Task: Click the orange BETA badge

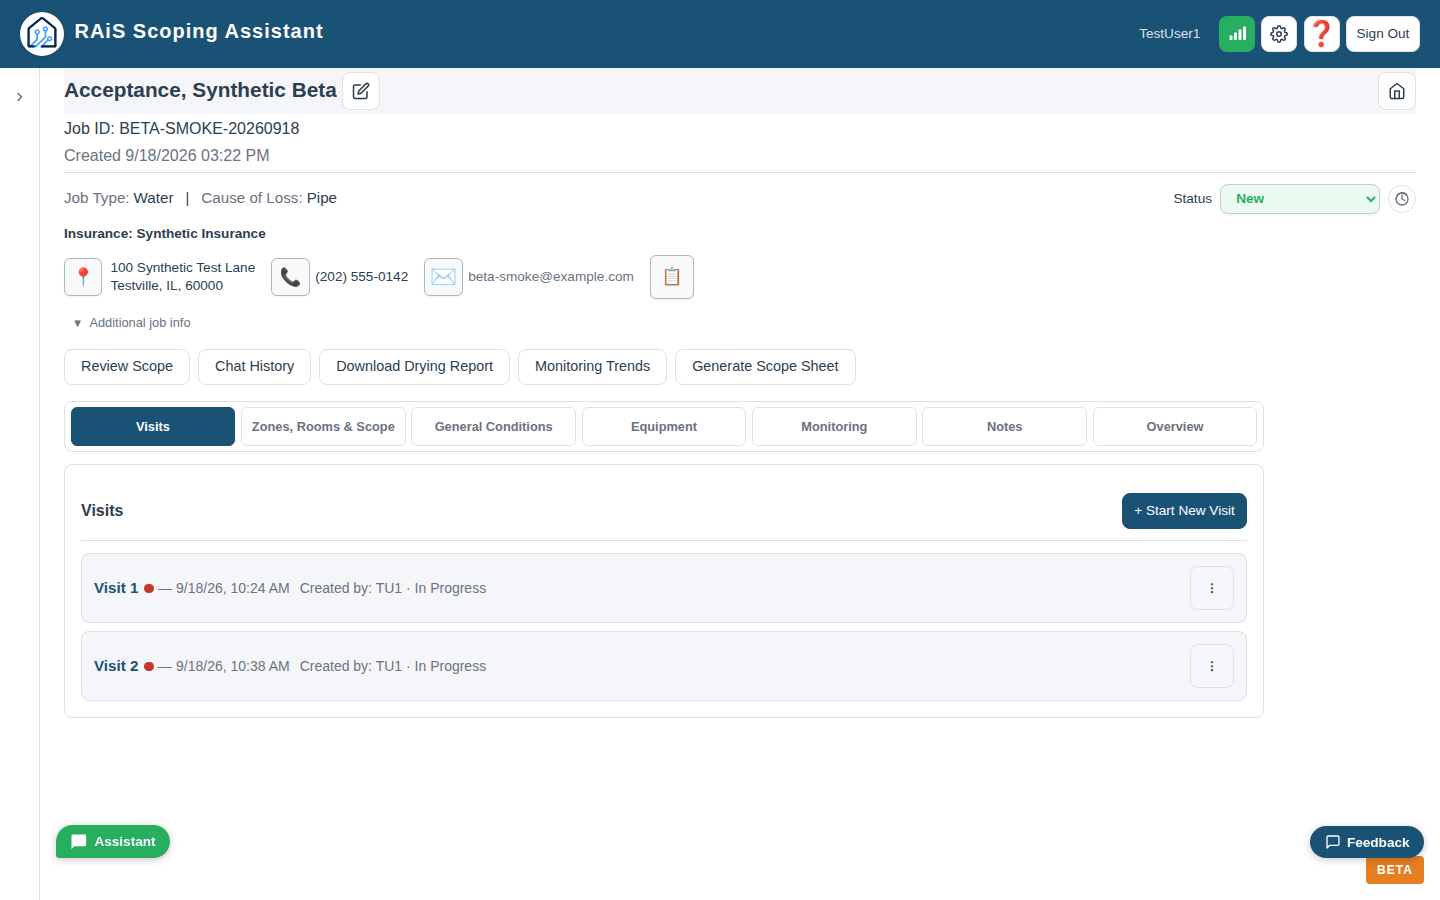Action: pos(1395,870)
